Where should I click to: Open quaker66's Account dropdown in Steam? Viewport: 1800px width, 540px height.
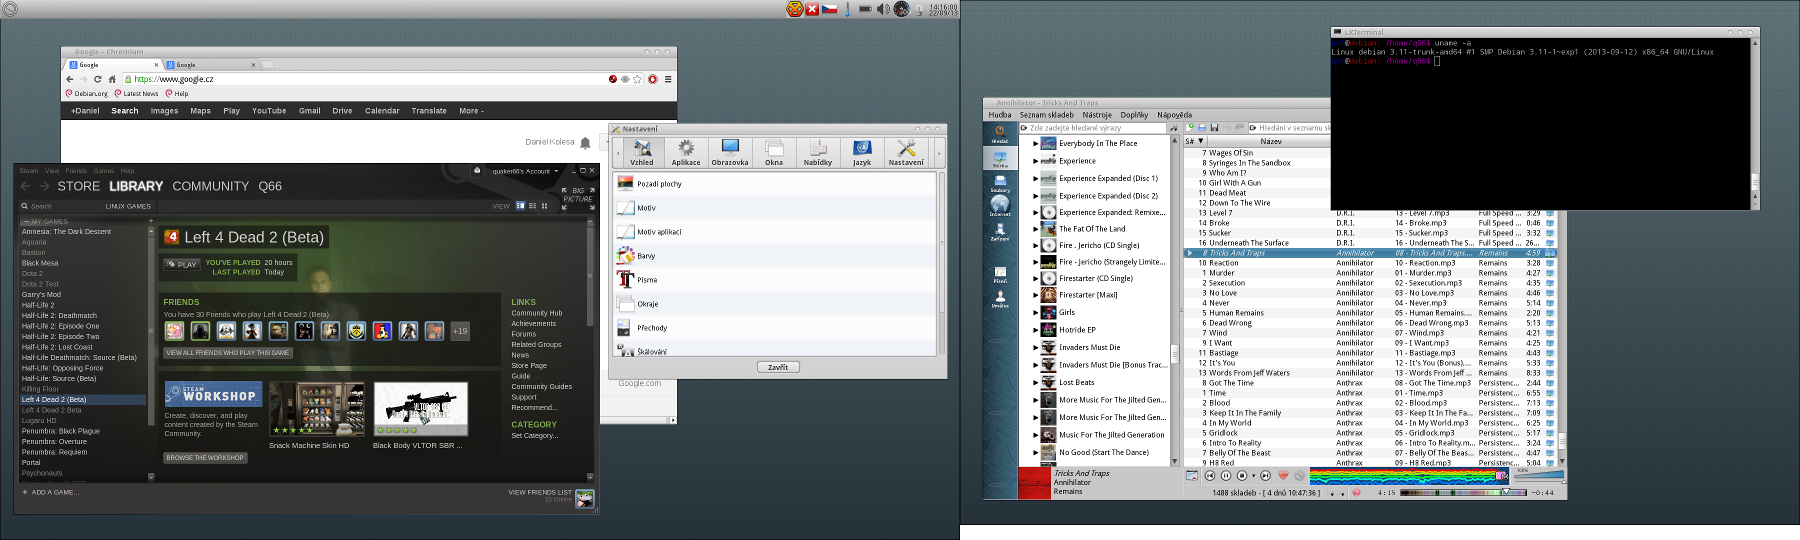(x=524, y=171)
